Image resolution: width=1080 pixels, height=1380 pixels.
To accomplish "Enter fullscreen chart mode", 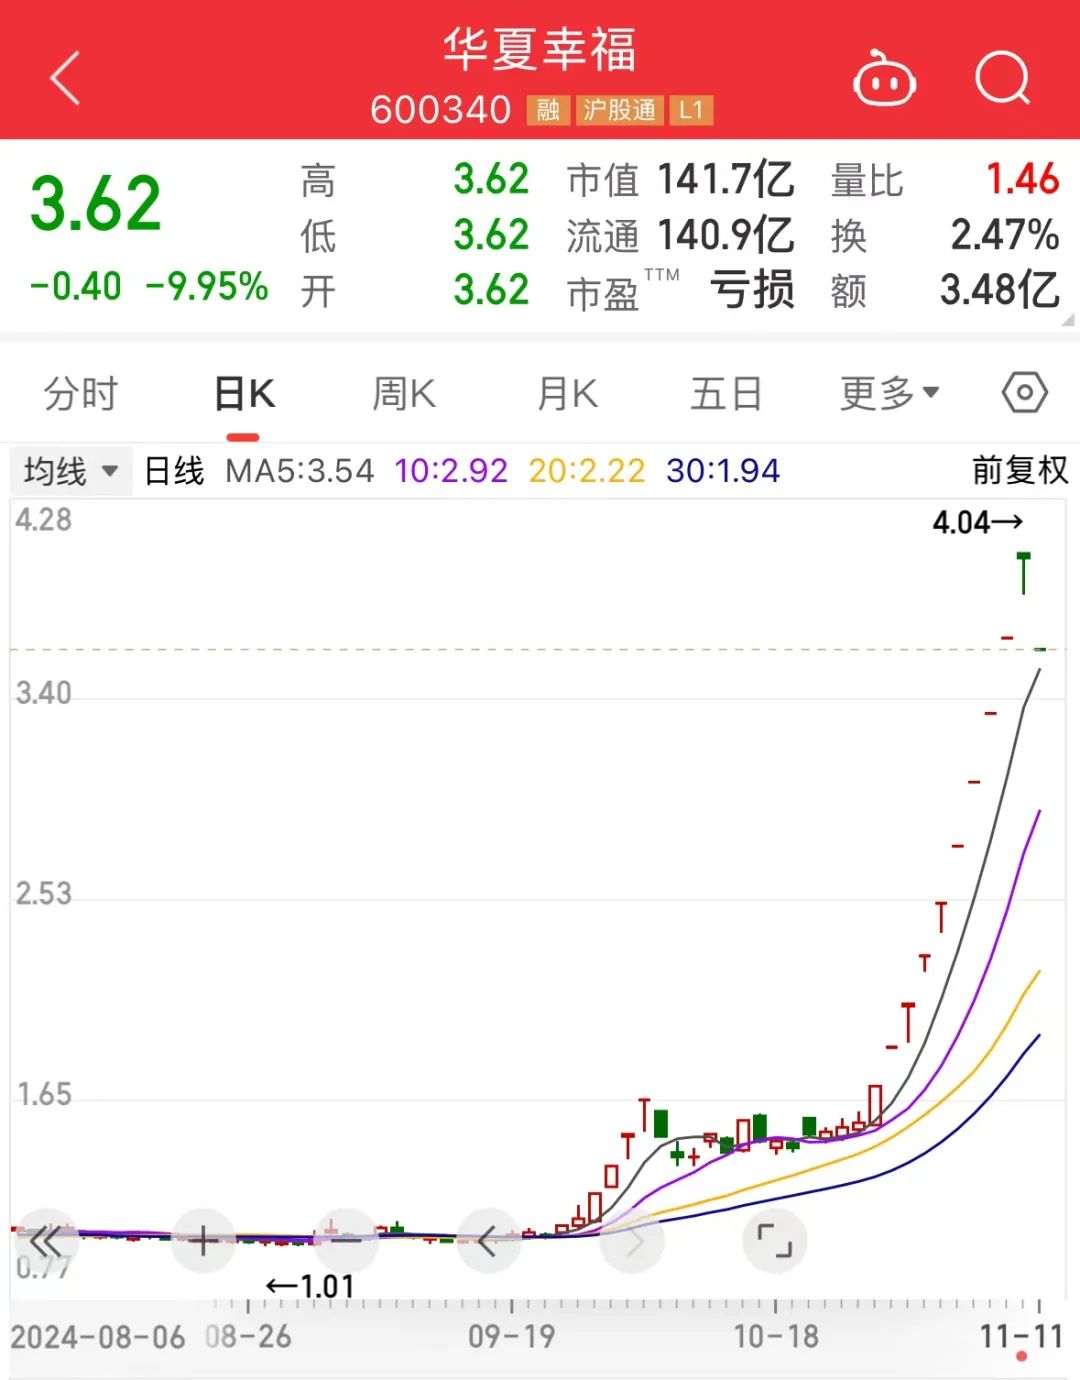I will pos(774,1241).
